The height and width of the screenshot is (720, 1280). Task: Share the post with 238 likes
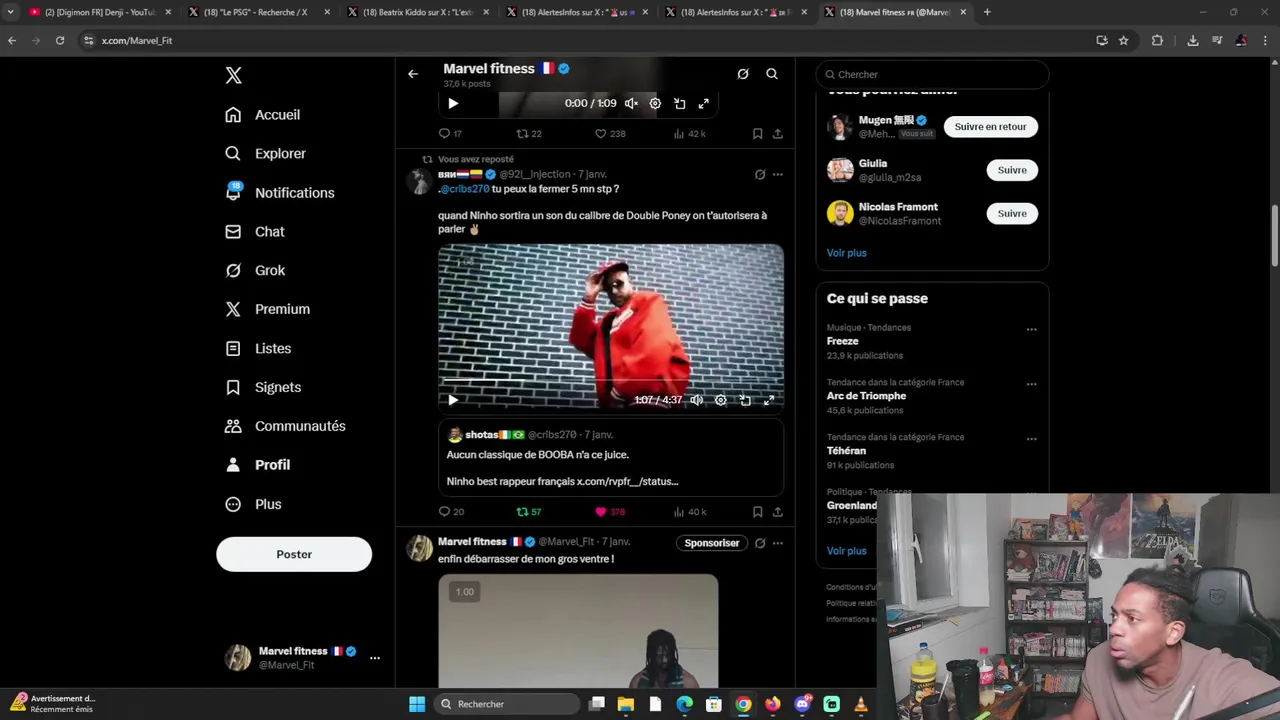coord(777,134)
